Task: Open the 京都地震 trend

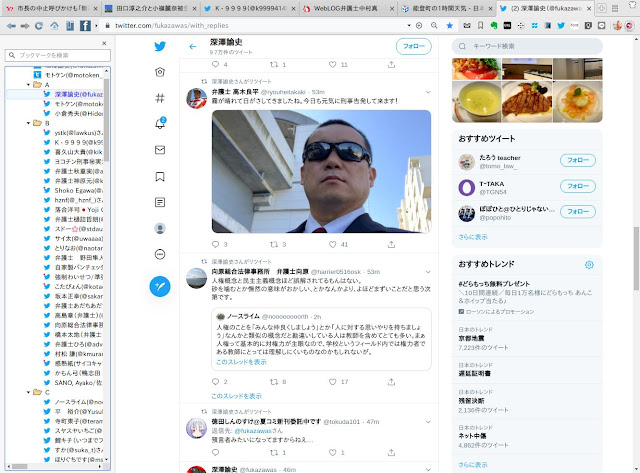Action: click(471, 338)
